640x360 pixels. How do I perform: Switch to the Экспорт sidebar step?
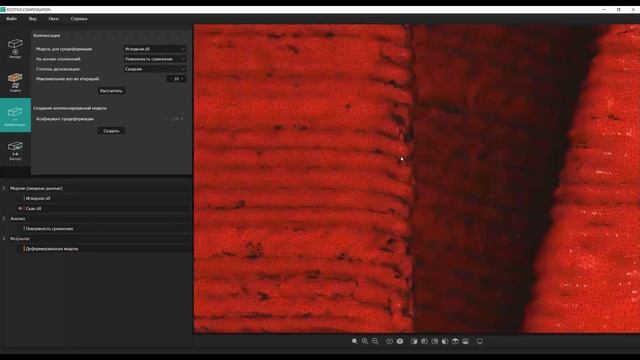point(15,150)
